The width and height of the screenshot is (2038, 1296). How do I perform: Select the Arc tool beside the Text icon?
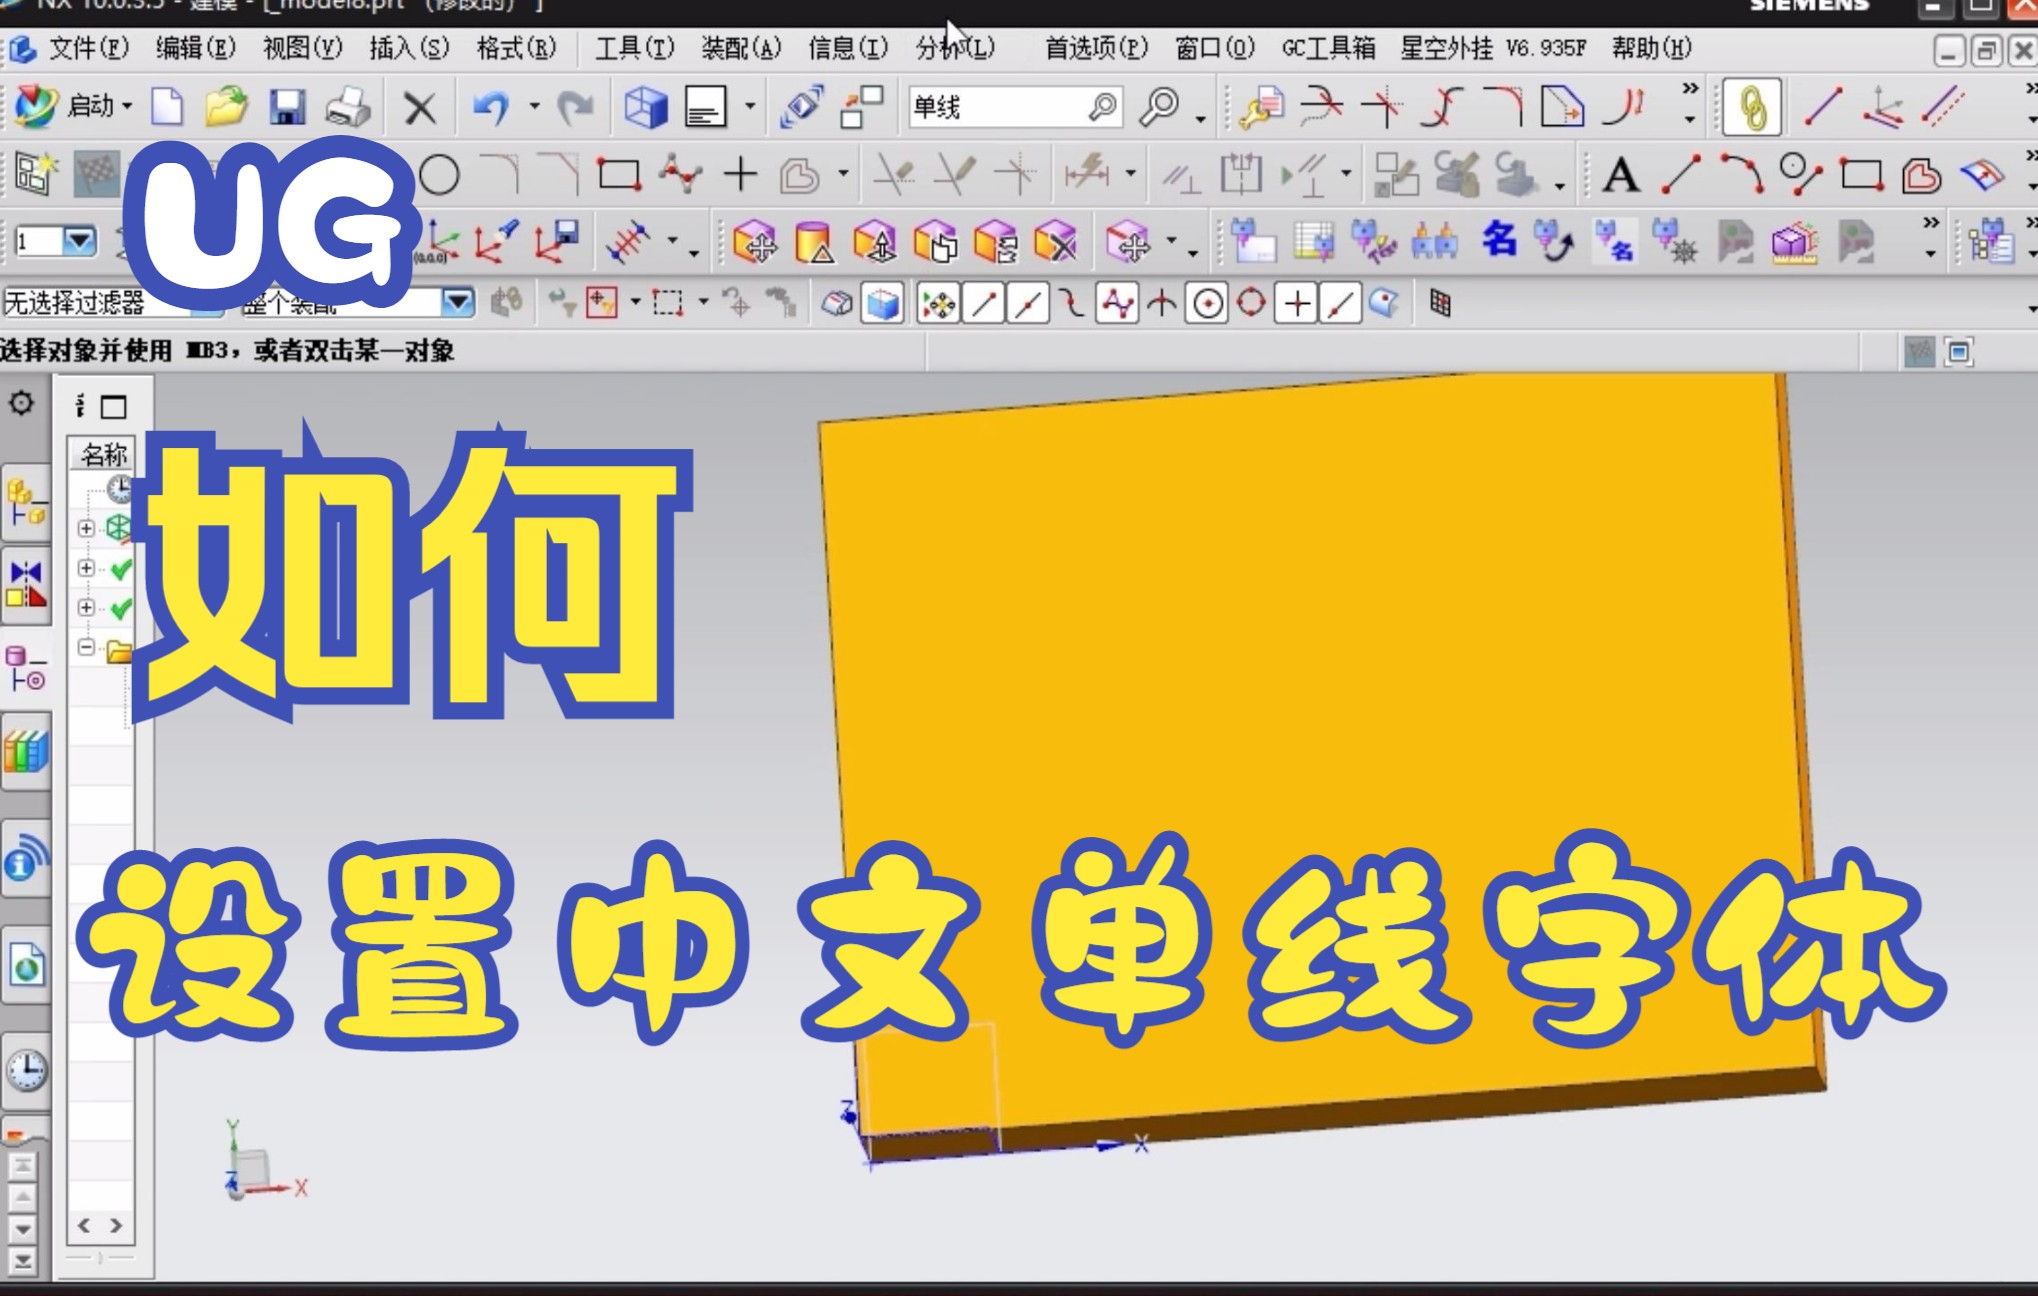click(x=1741, y=175)
